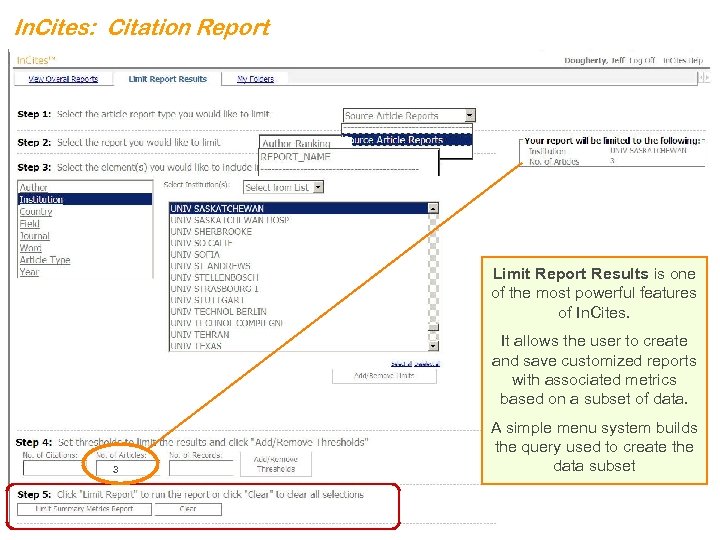This screenshot has height=540, width=720.
Task: Select UNIV STUTTGART row
Action: 298,300
